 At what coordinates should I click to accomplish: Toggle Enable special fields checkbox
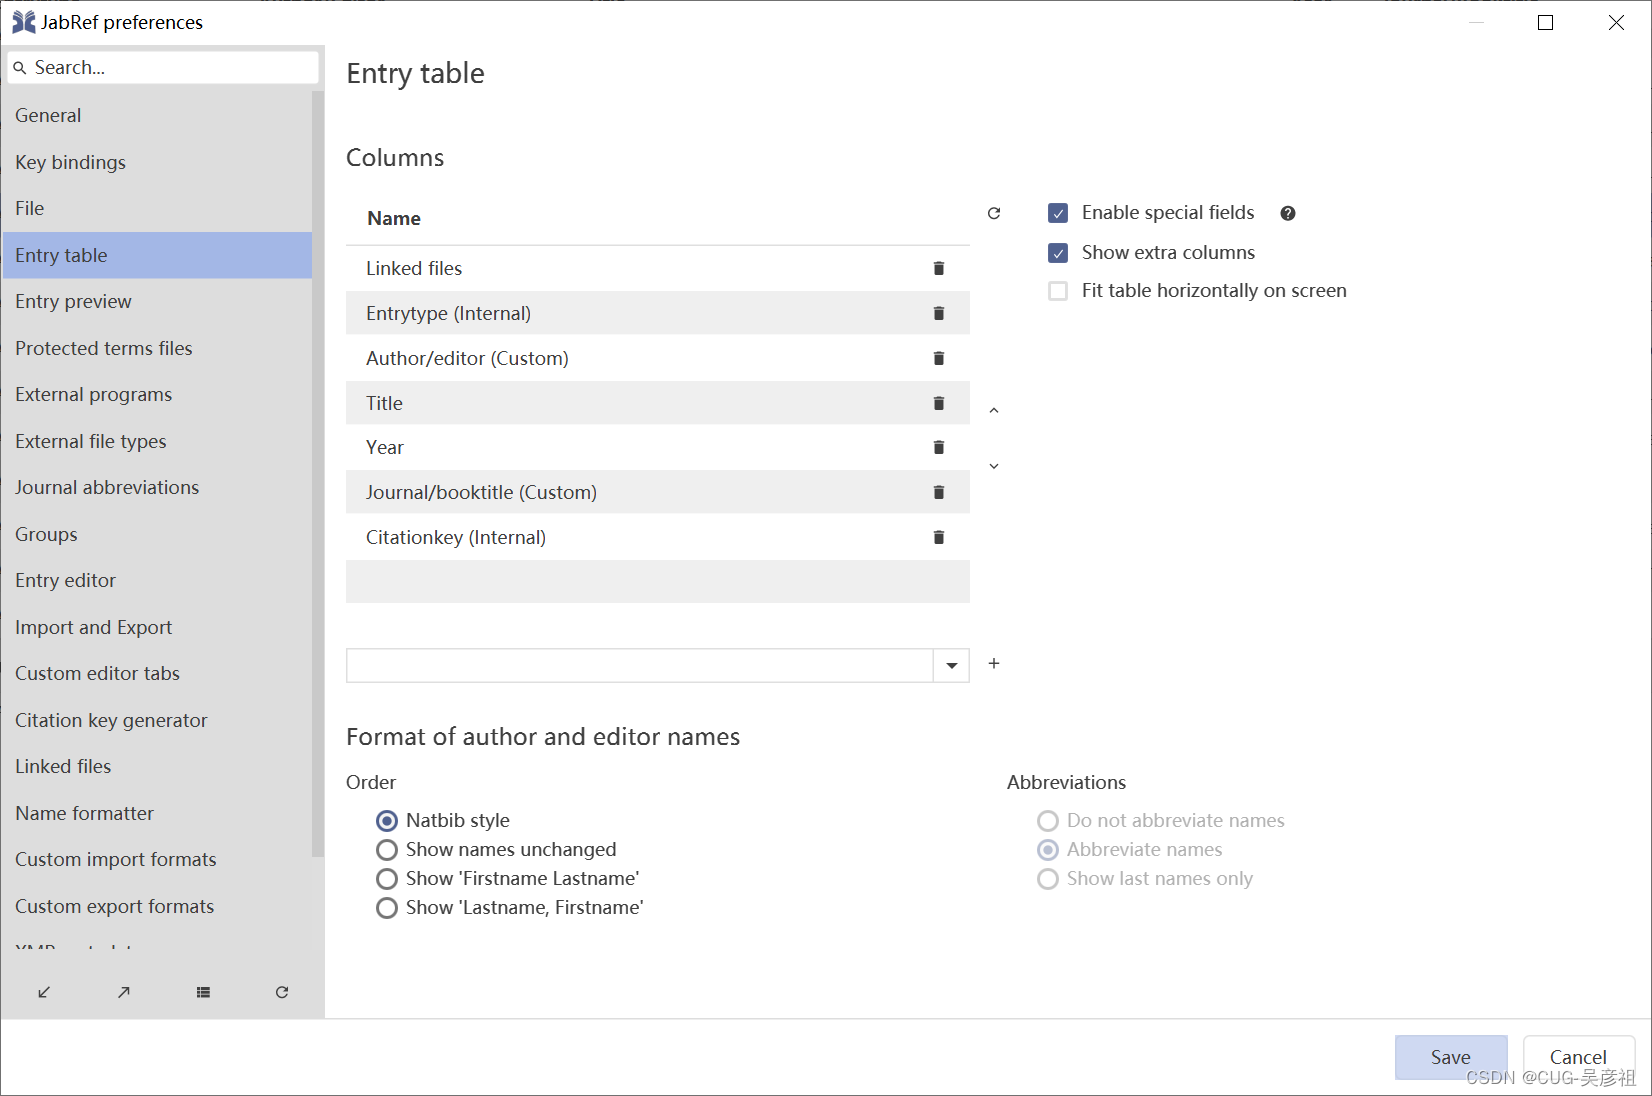[1058, 213]
